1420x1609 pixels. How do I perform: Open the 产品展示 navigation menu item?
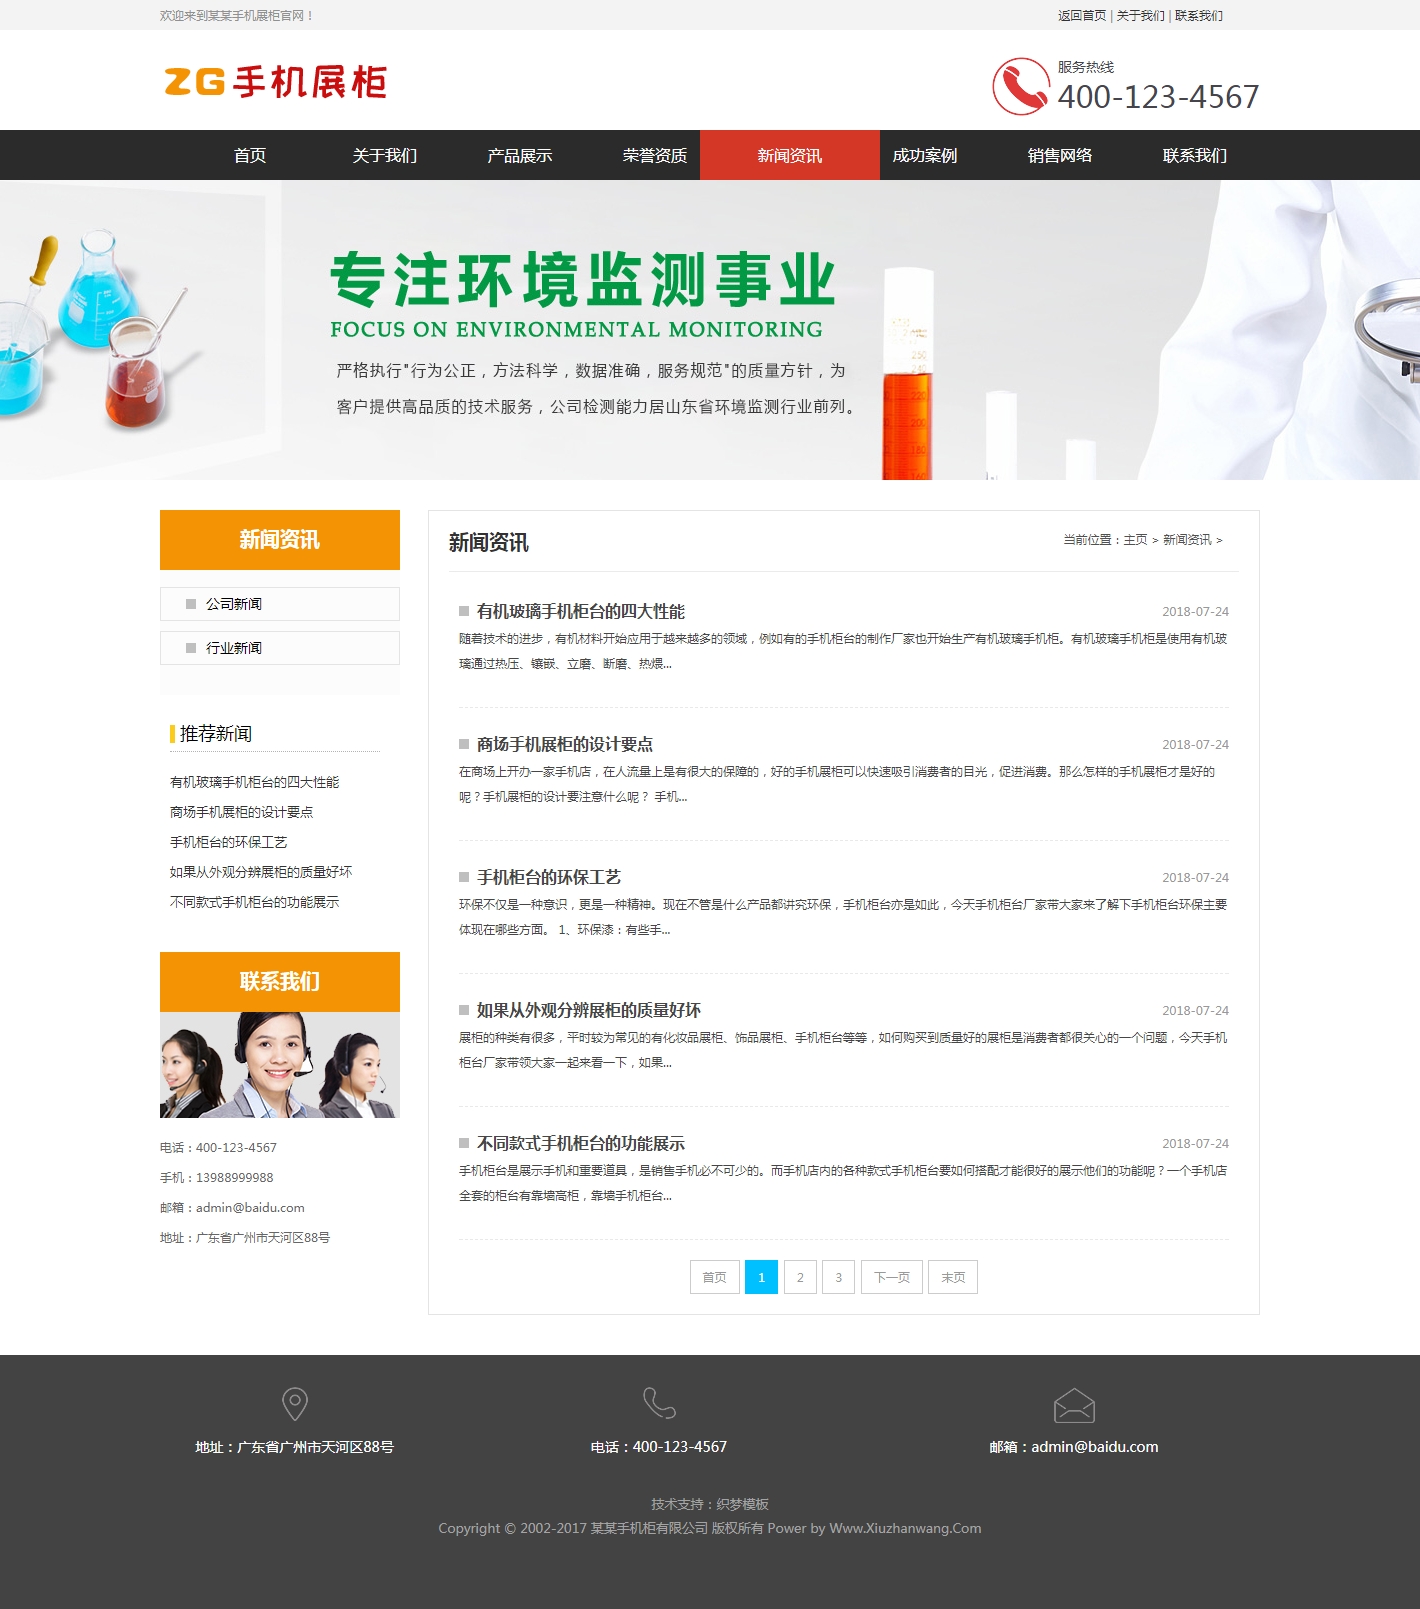[519, 155]
